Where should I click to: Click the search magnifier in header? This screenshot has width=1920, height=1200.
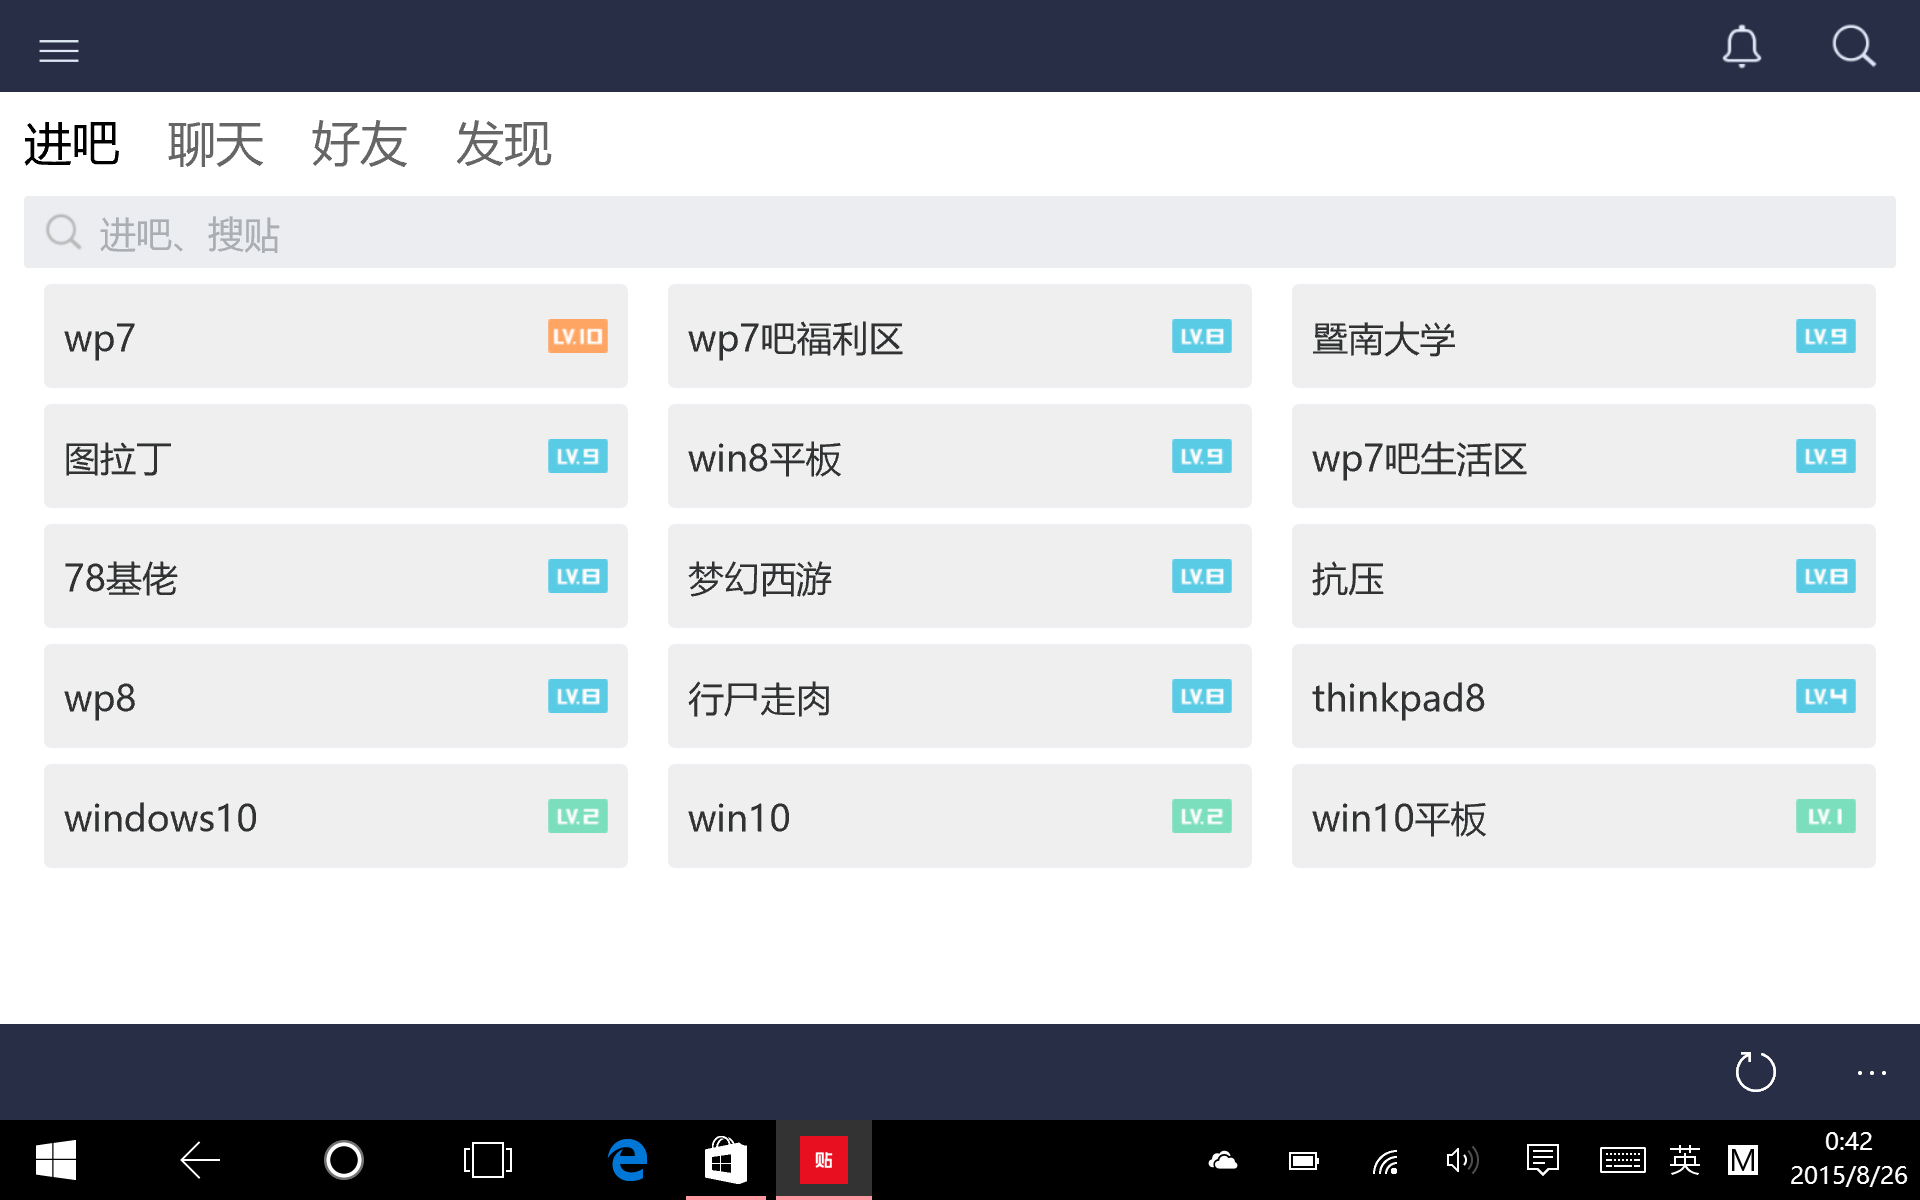tap(1853, 47)
